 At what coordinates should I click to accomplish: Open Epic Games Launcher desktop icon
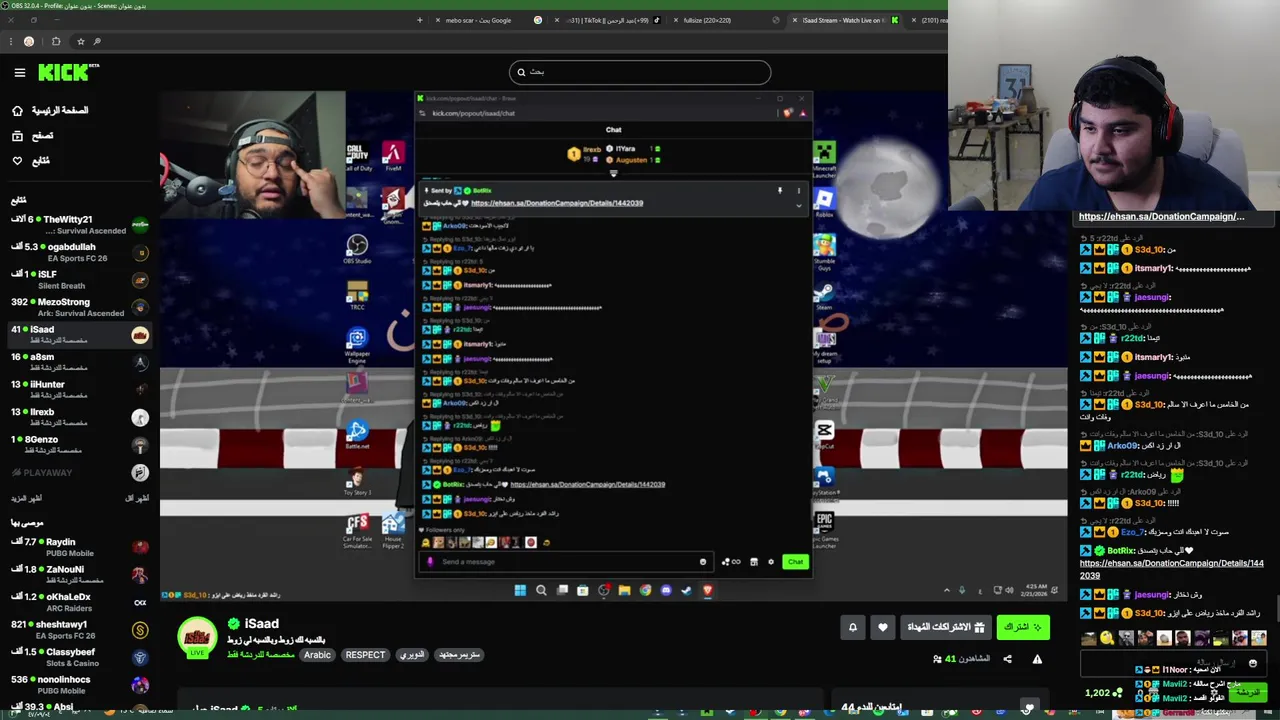pos(824,529)
